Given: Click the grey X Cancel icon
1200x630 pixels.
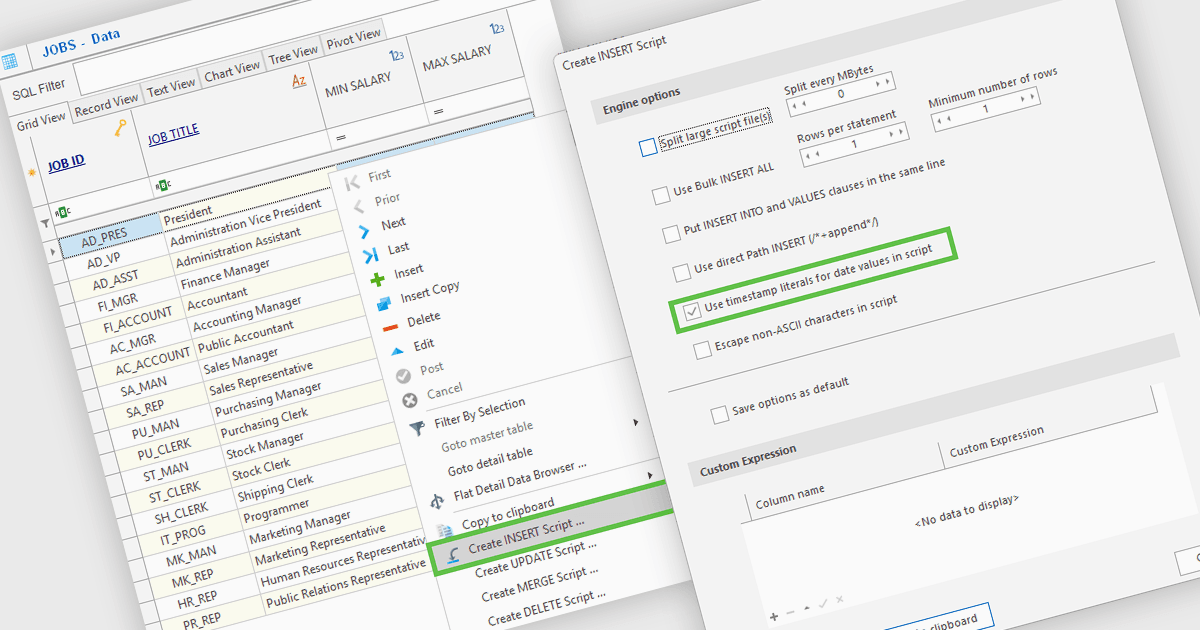Looking at the screenshot, I should [409, 400].
